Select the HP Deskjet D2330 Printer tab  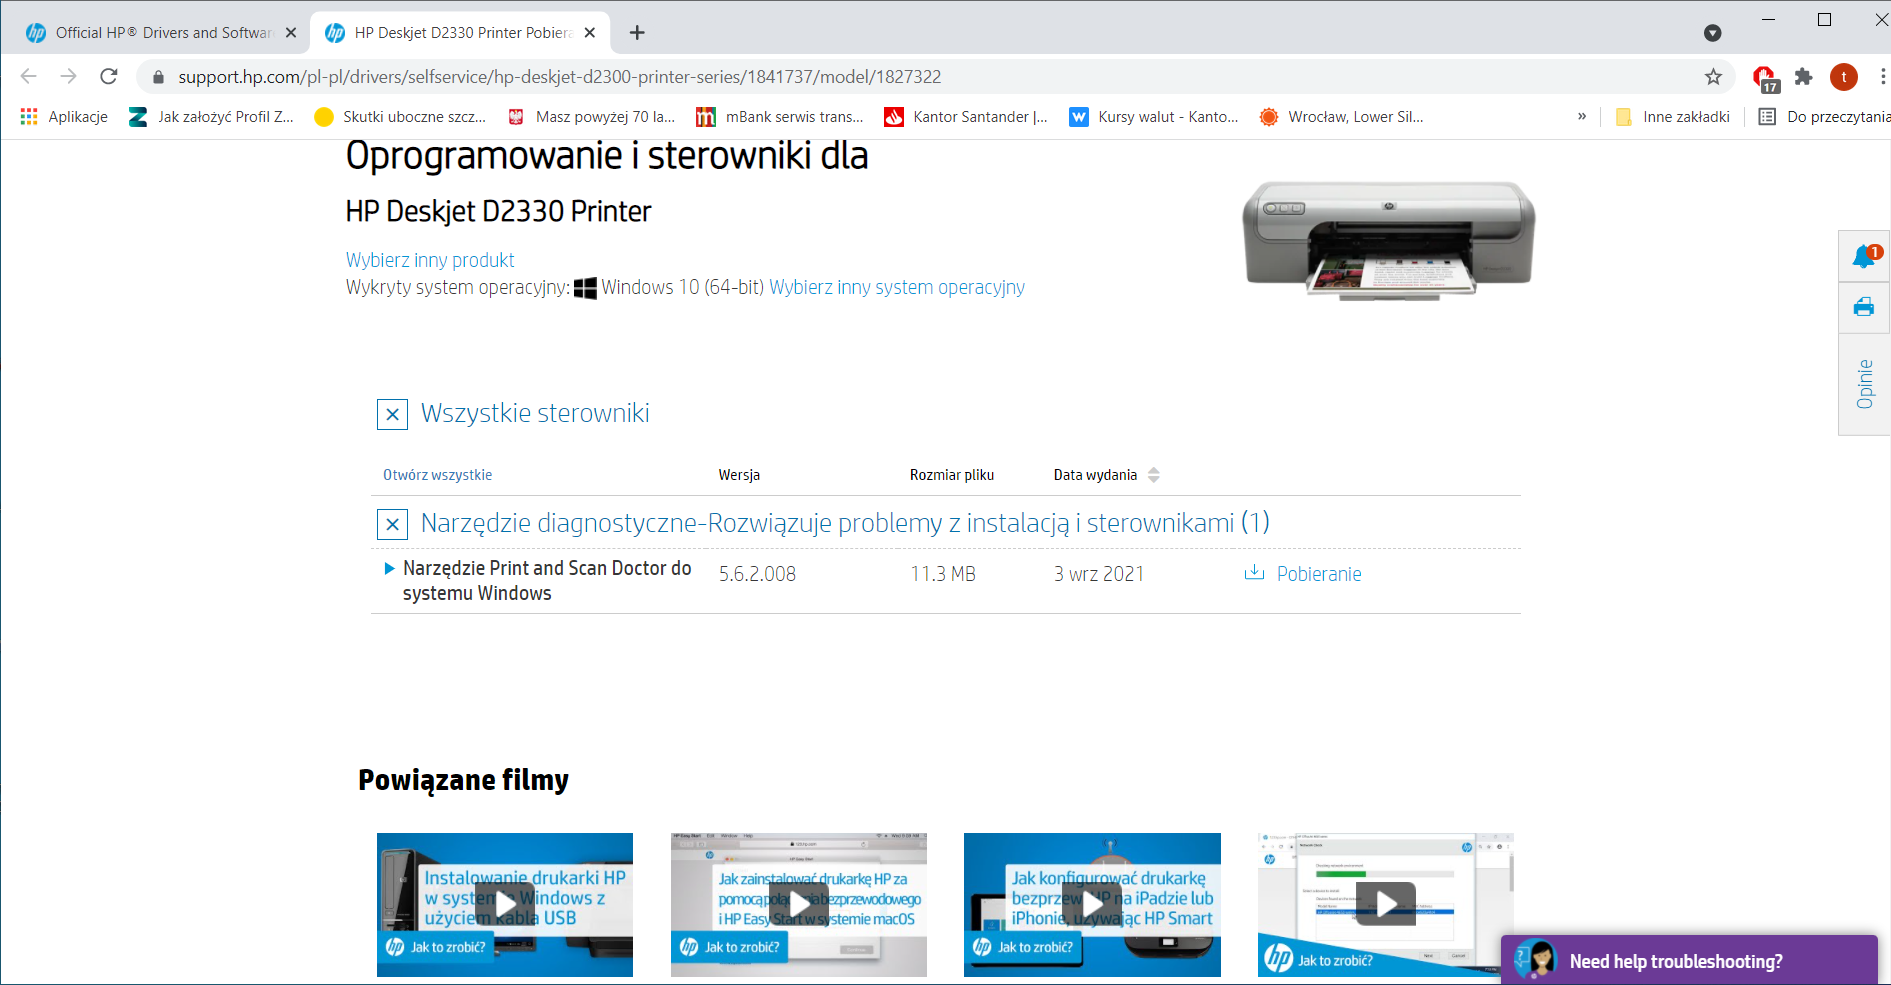461,33
